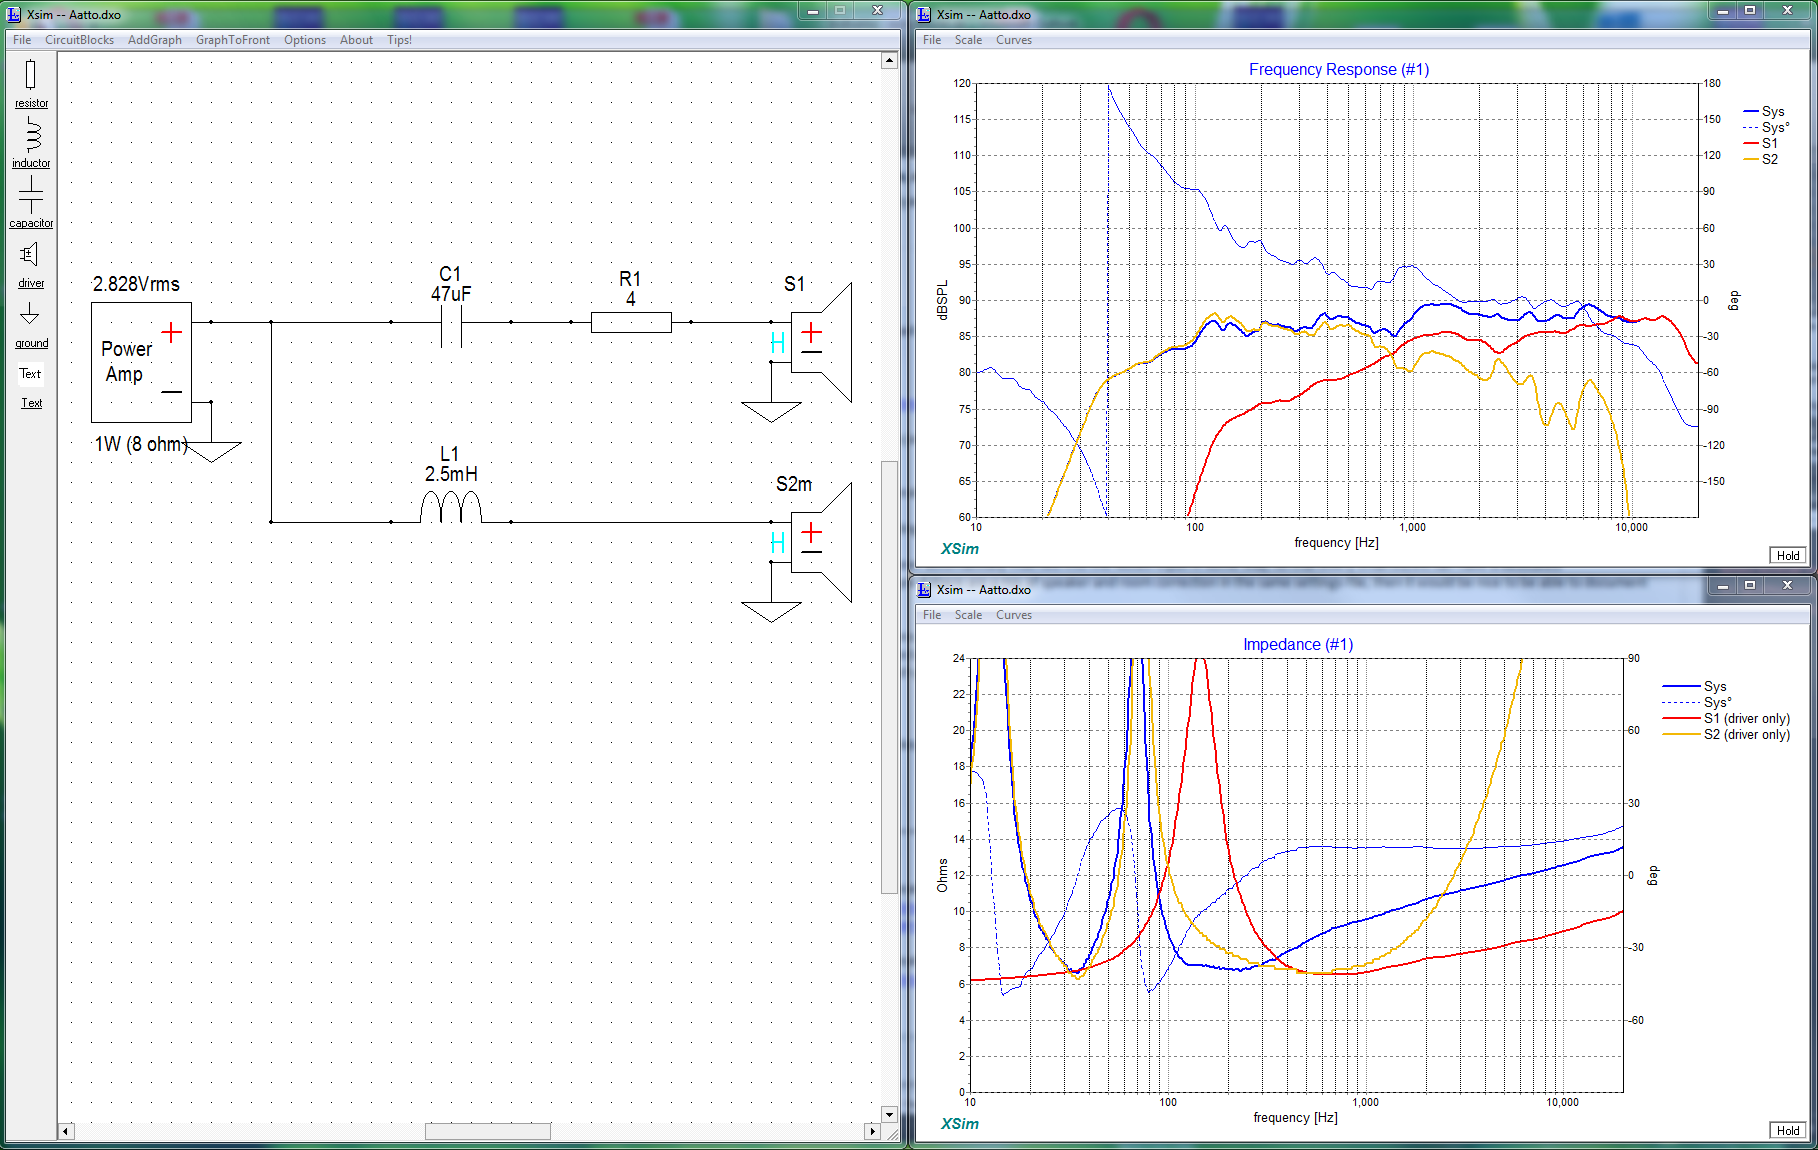Click the S2m driver positive terminal
This screenshot has width=1818, height=1150.
point(811,532)
